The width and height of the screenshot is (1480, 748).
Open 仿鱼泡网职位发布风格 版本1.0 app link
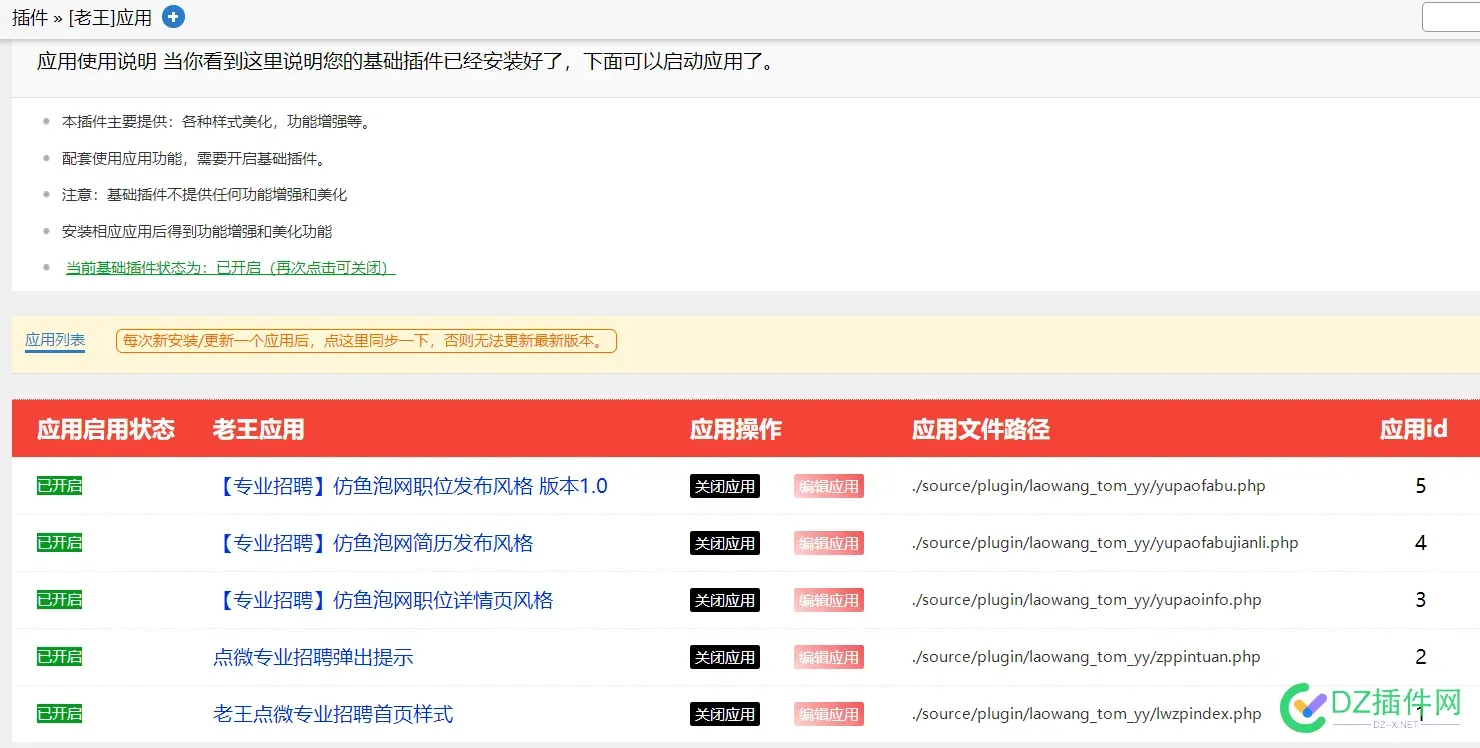411,486
